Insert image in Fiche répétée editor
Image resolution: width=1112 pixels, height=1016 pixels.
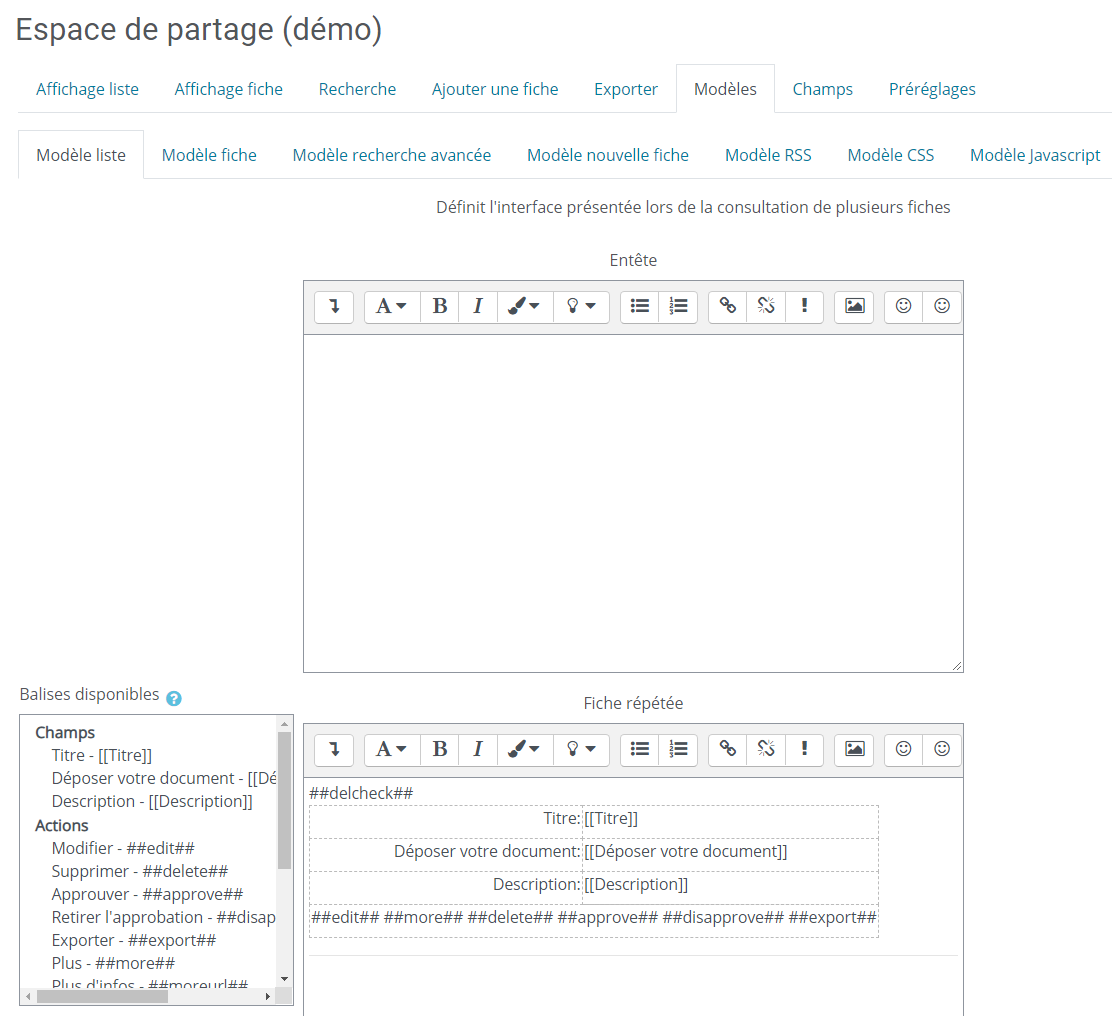click(x=855, y=750)
